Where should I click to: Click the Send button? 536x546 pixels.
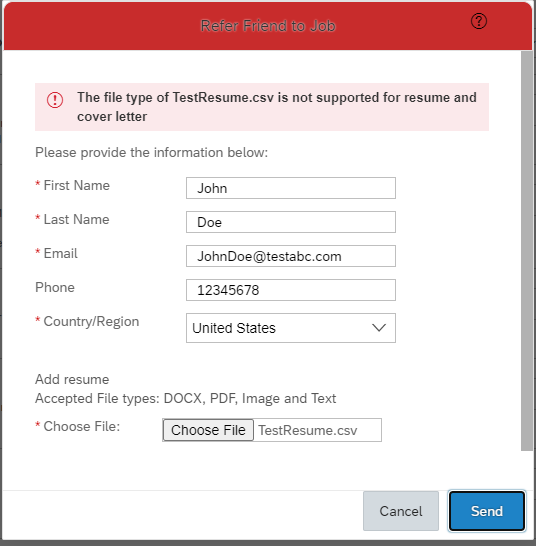(x=487, y=511)
